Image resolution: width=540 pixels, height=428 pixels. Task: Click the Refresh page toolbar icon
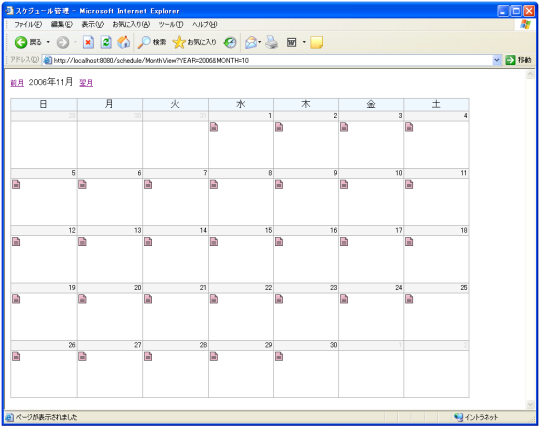[106, 42]
